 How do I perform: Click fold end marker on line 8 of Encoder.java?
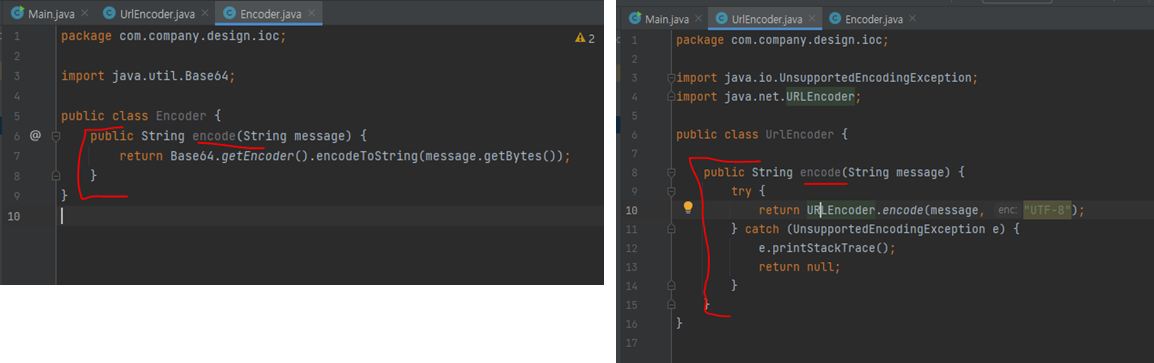55,175
